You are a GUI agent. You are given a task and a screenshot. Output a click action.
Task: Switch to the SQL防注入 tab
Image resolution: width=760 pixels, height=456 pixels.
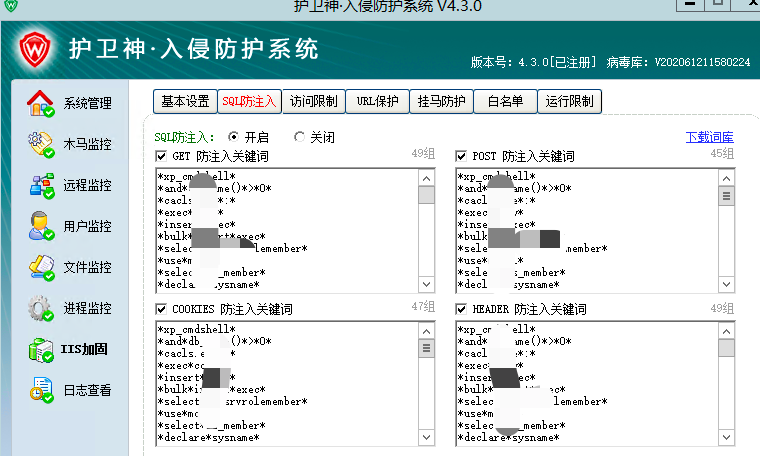249,101
